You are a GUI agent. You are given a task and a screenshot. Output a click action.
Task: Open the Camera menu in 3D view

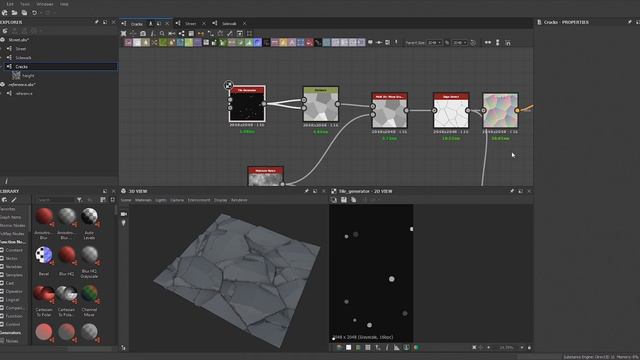[x=177, y=200]
